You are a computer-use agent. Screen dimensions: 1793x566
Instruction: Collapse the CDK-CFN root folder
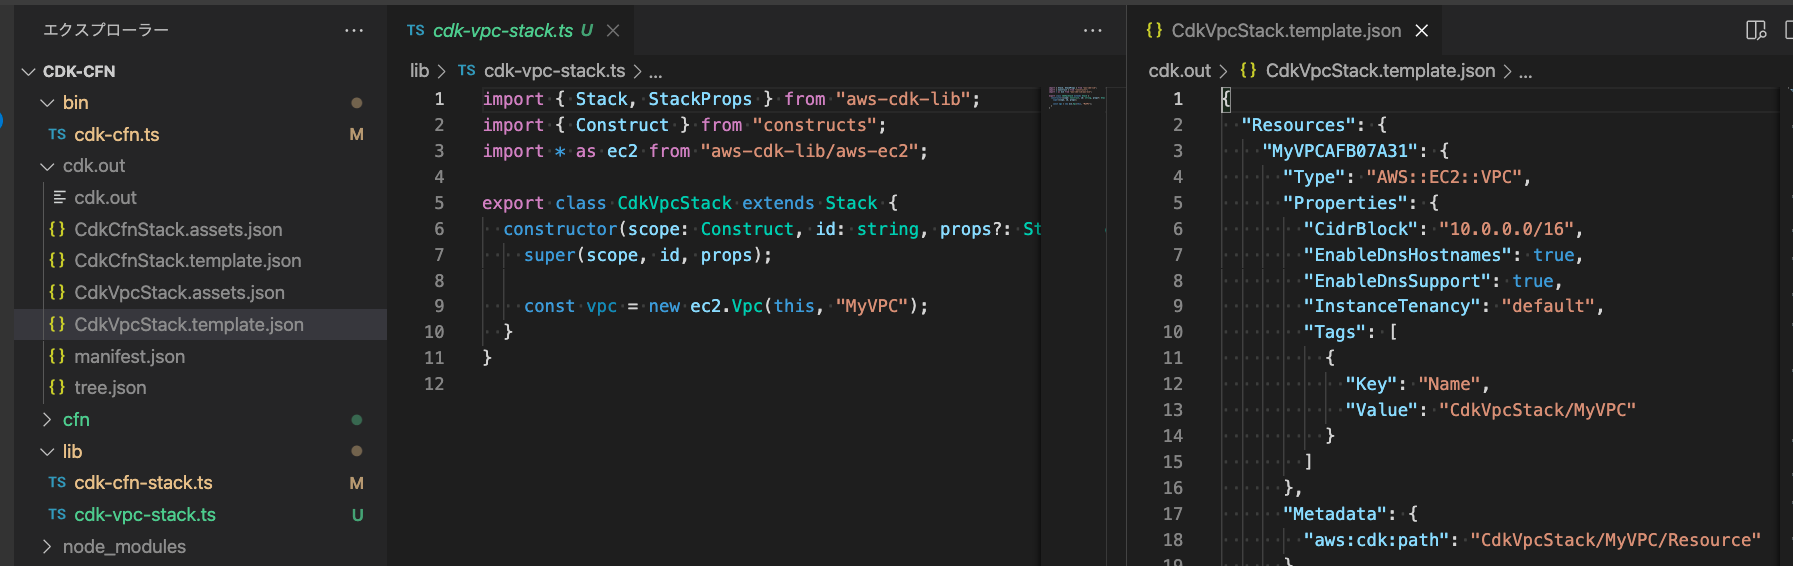[x=29, y=71]
